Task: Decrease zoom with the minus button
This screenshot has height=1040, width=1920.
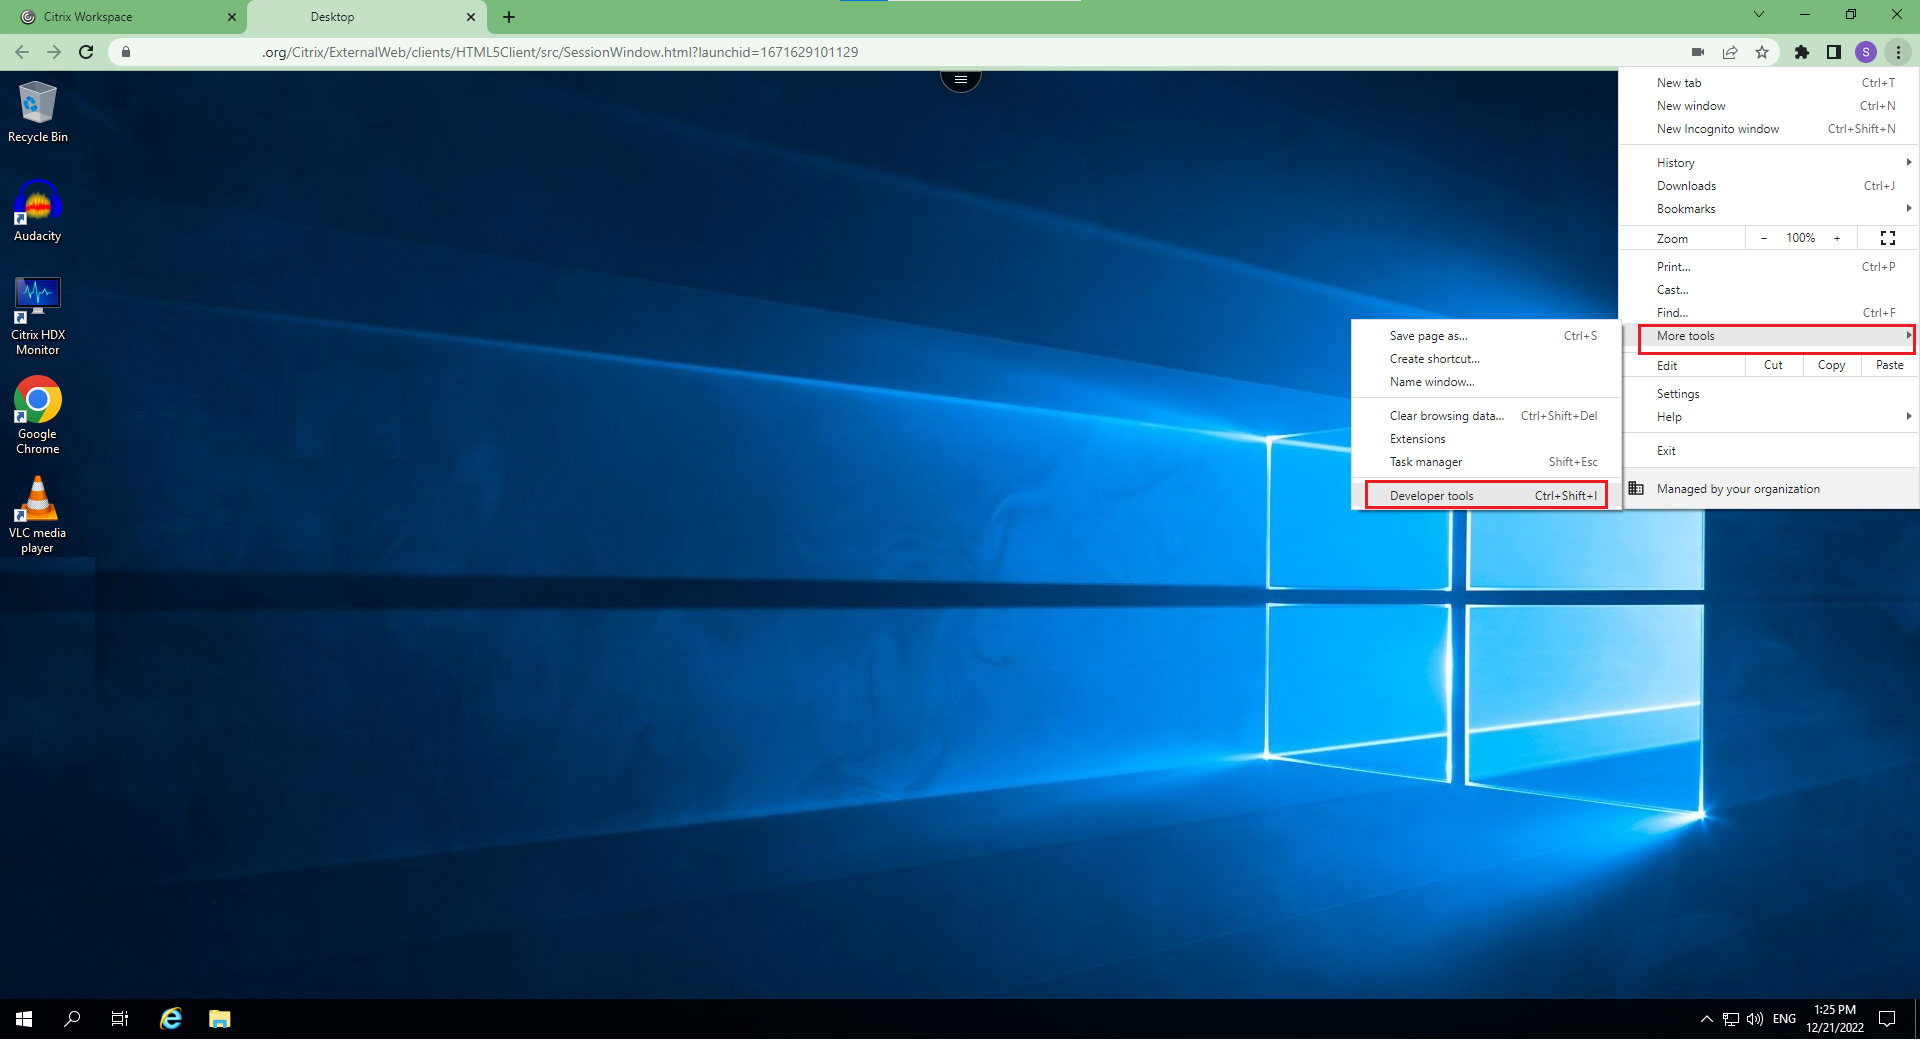Action: point(1764,238)
